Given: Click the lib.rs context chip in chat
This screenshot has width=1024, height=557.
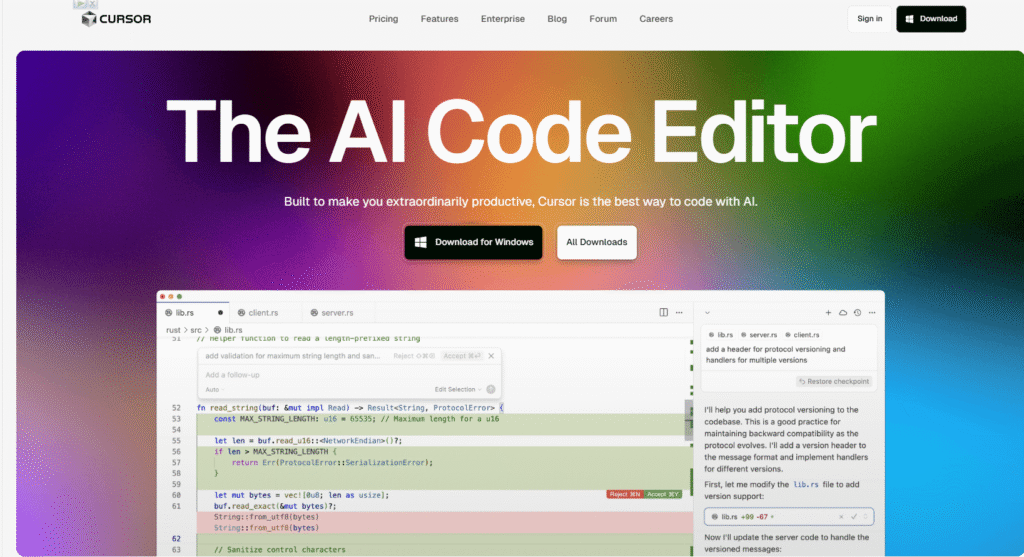Looking at the screenshot, I should pos(721,335).
